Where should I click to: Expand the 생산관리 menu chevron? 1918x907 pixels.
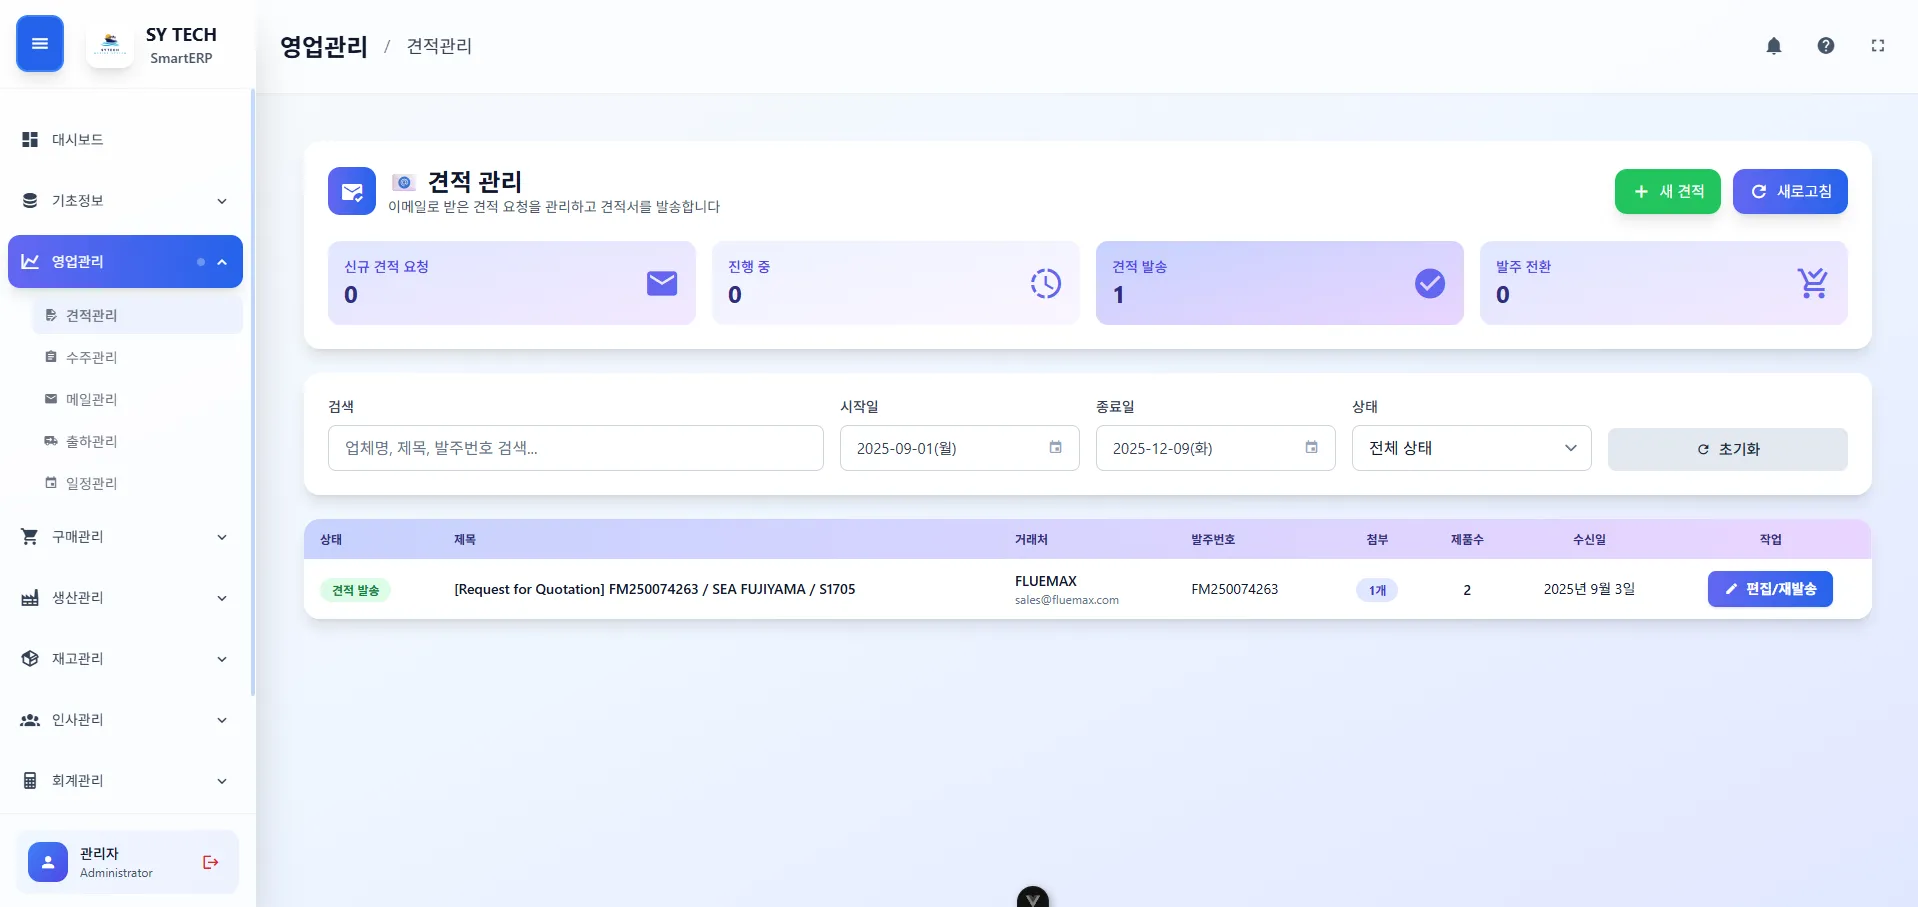click(x=222, y=598)
